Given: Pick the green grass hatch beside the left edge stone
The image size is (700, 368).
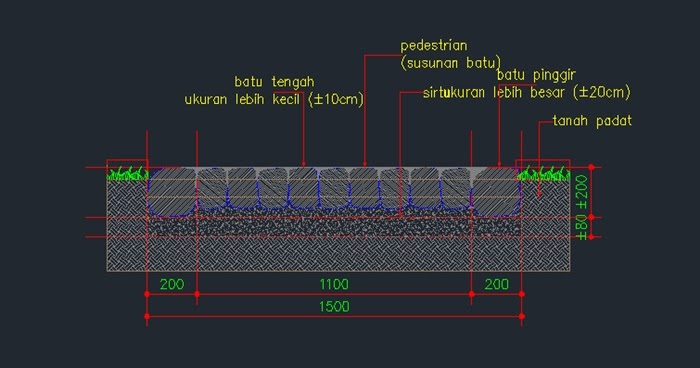Looking at the screenshot, I should tap(127, 174).
